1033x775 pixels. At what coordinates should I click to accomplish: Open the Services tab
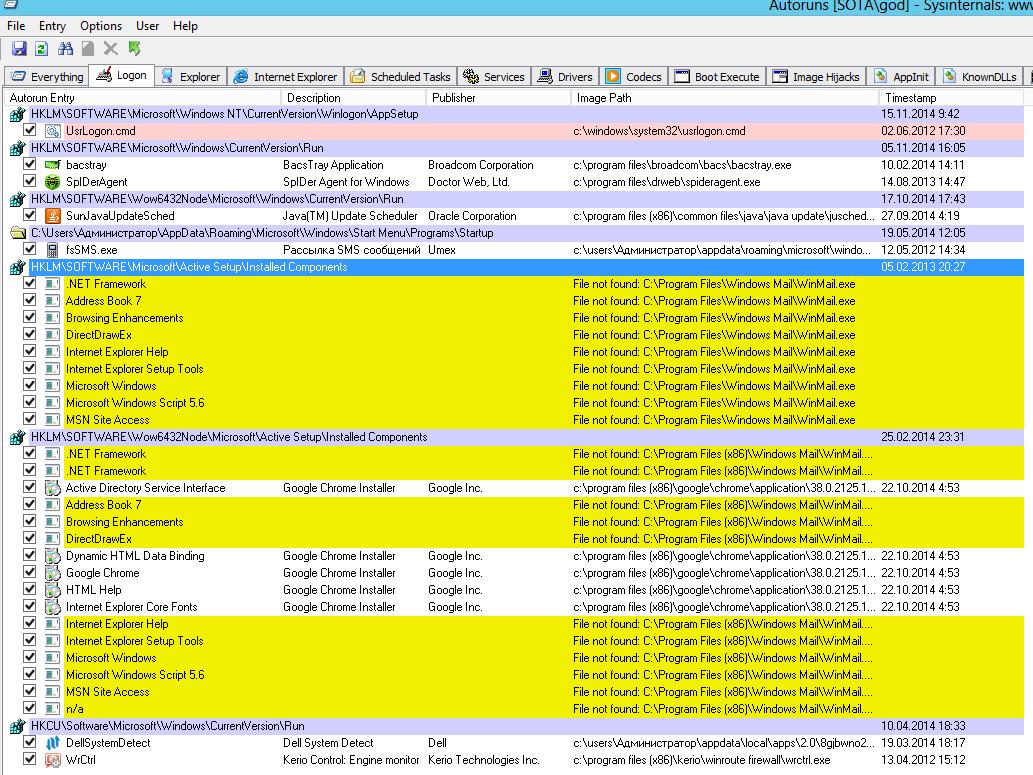click(x=494, y=76)
